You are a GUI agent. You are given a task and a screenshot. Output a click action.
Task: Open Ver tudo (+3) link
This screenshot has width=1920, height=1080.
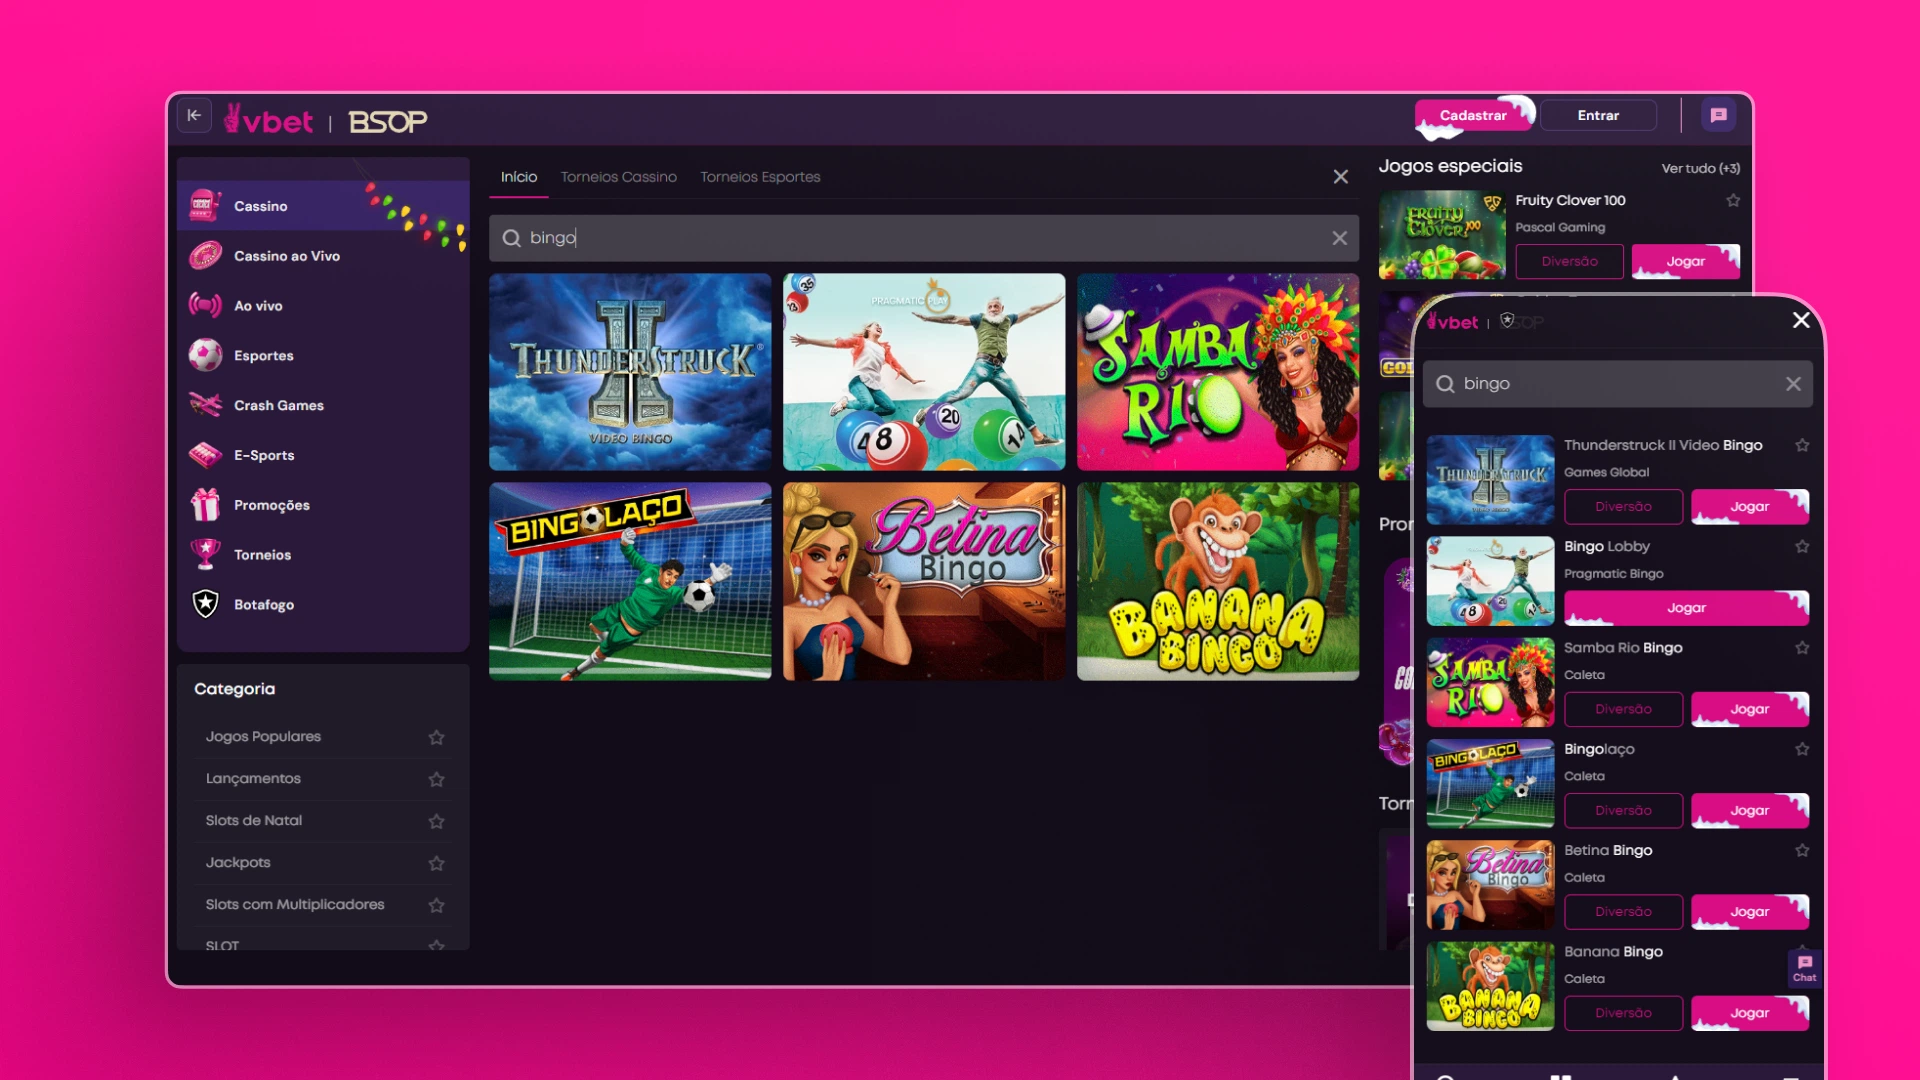[x=1700, y=168]
